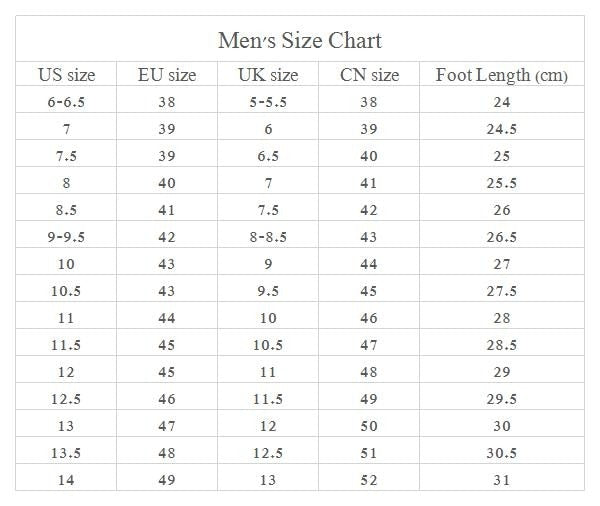
Task: Click the foot length 31 cell
Action: [x=502, y=480]
